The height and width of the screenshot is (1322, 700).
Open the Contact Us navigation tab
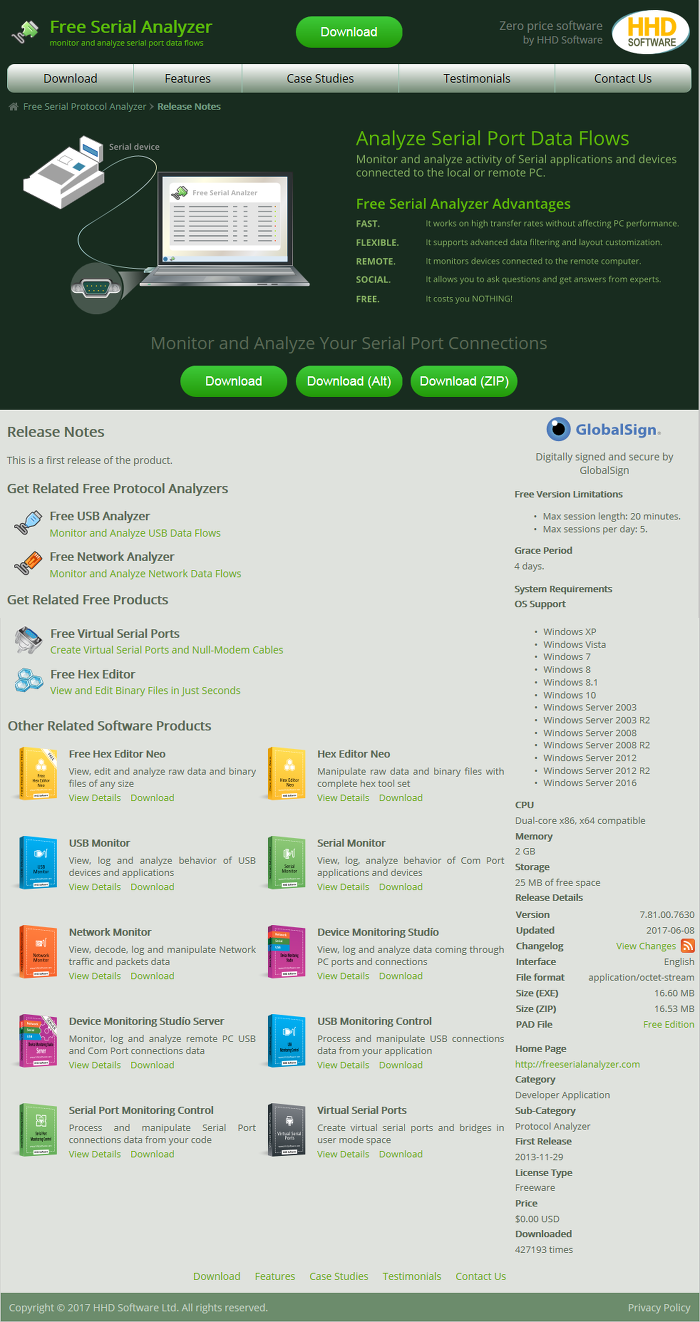coord(623,78)
